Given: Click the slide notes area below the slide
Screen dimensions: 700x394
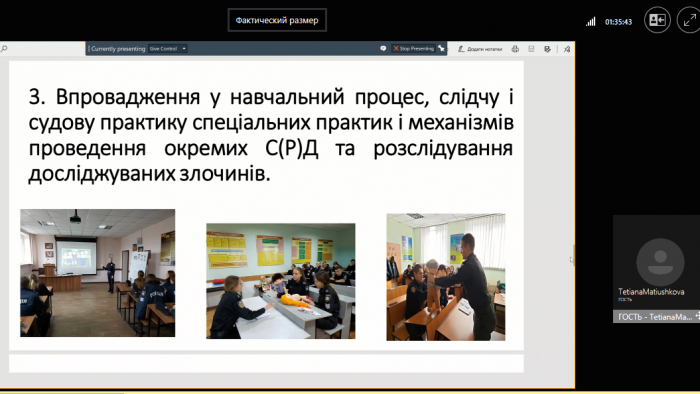Looking at the screenshot, I should (266, 363).
